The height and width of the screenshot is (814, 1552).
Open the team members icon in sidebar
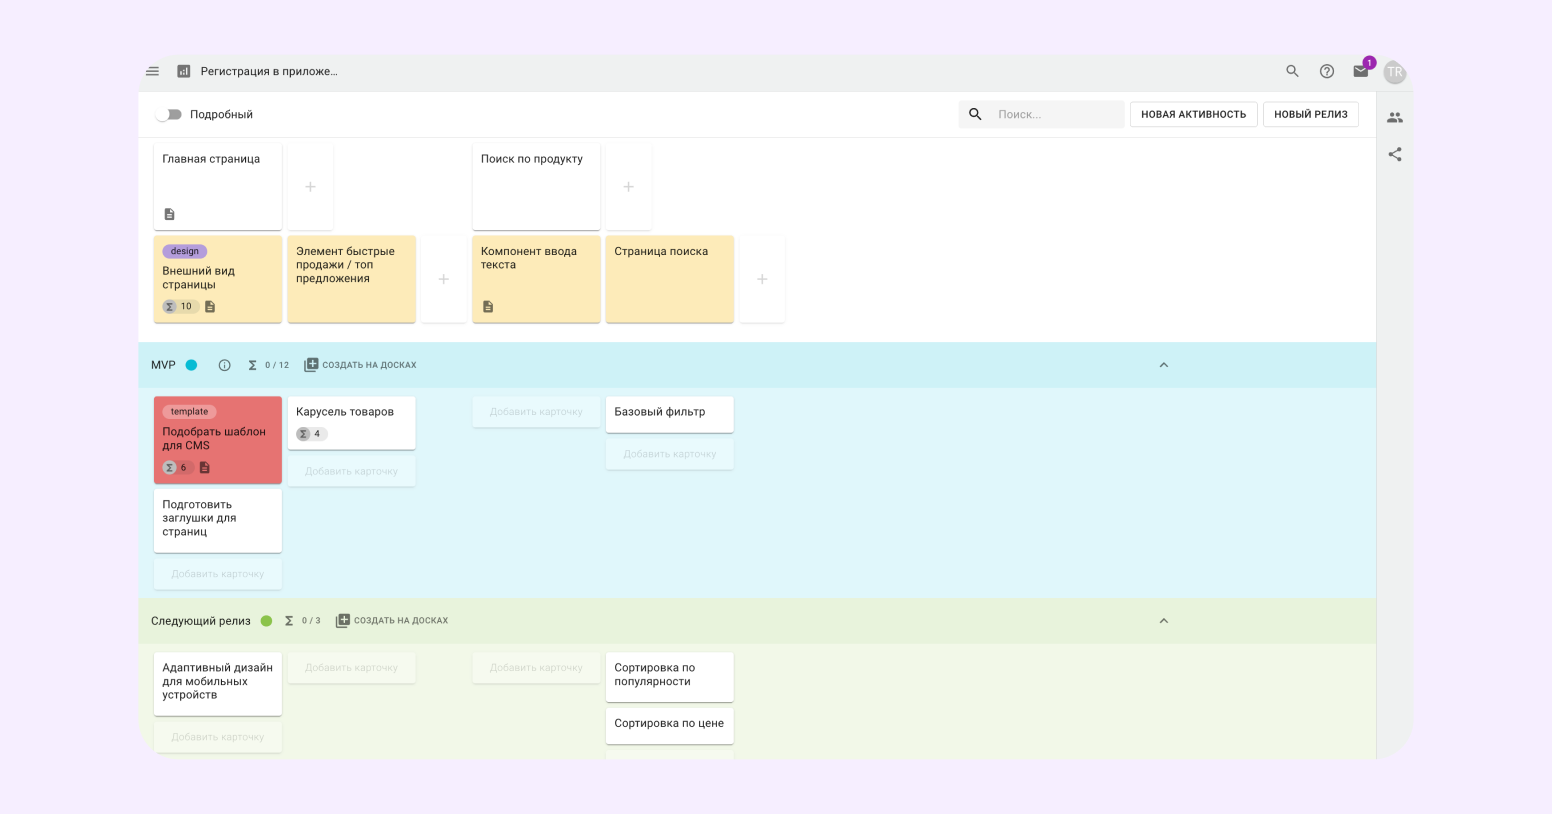point(1395,117)
